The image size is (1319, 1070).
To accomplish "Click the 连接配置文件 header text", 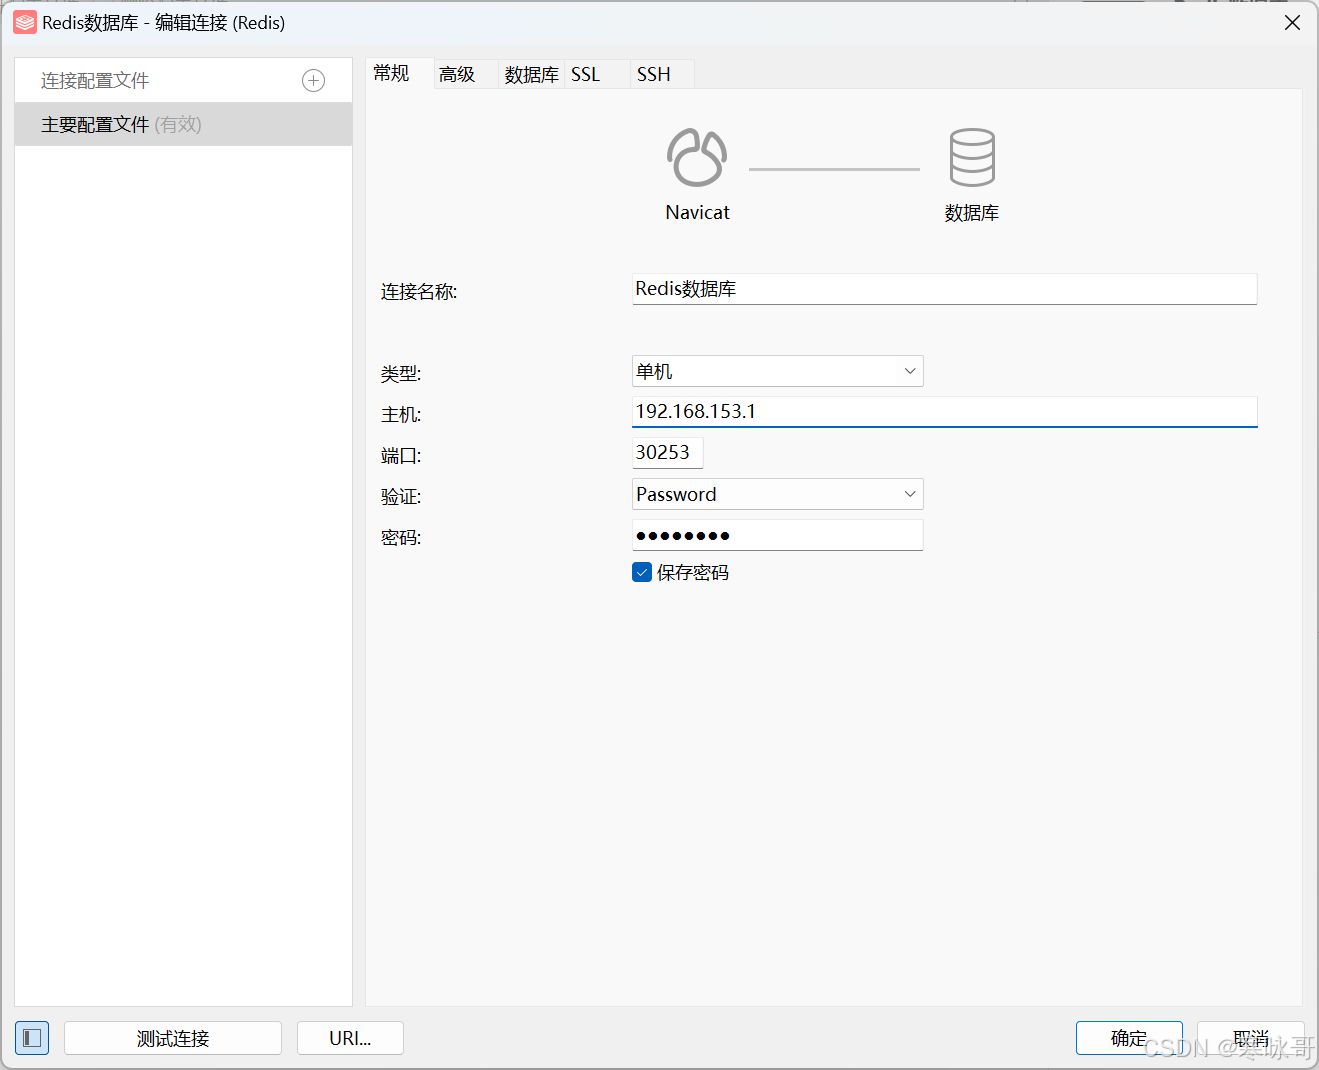I will point(95,81).
